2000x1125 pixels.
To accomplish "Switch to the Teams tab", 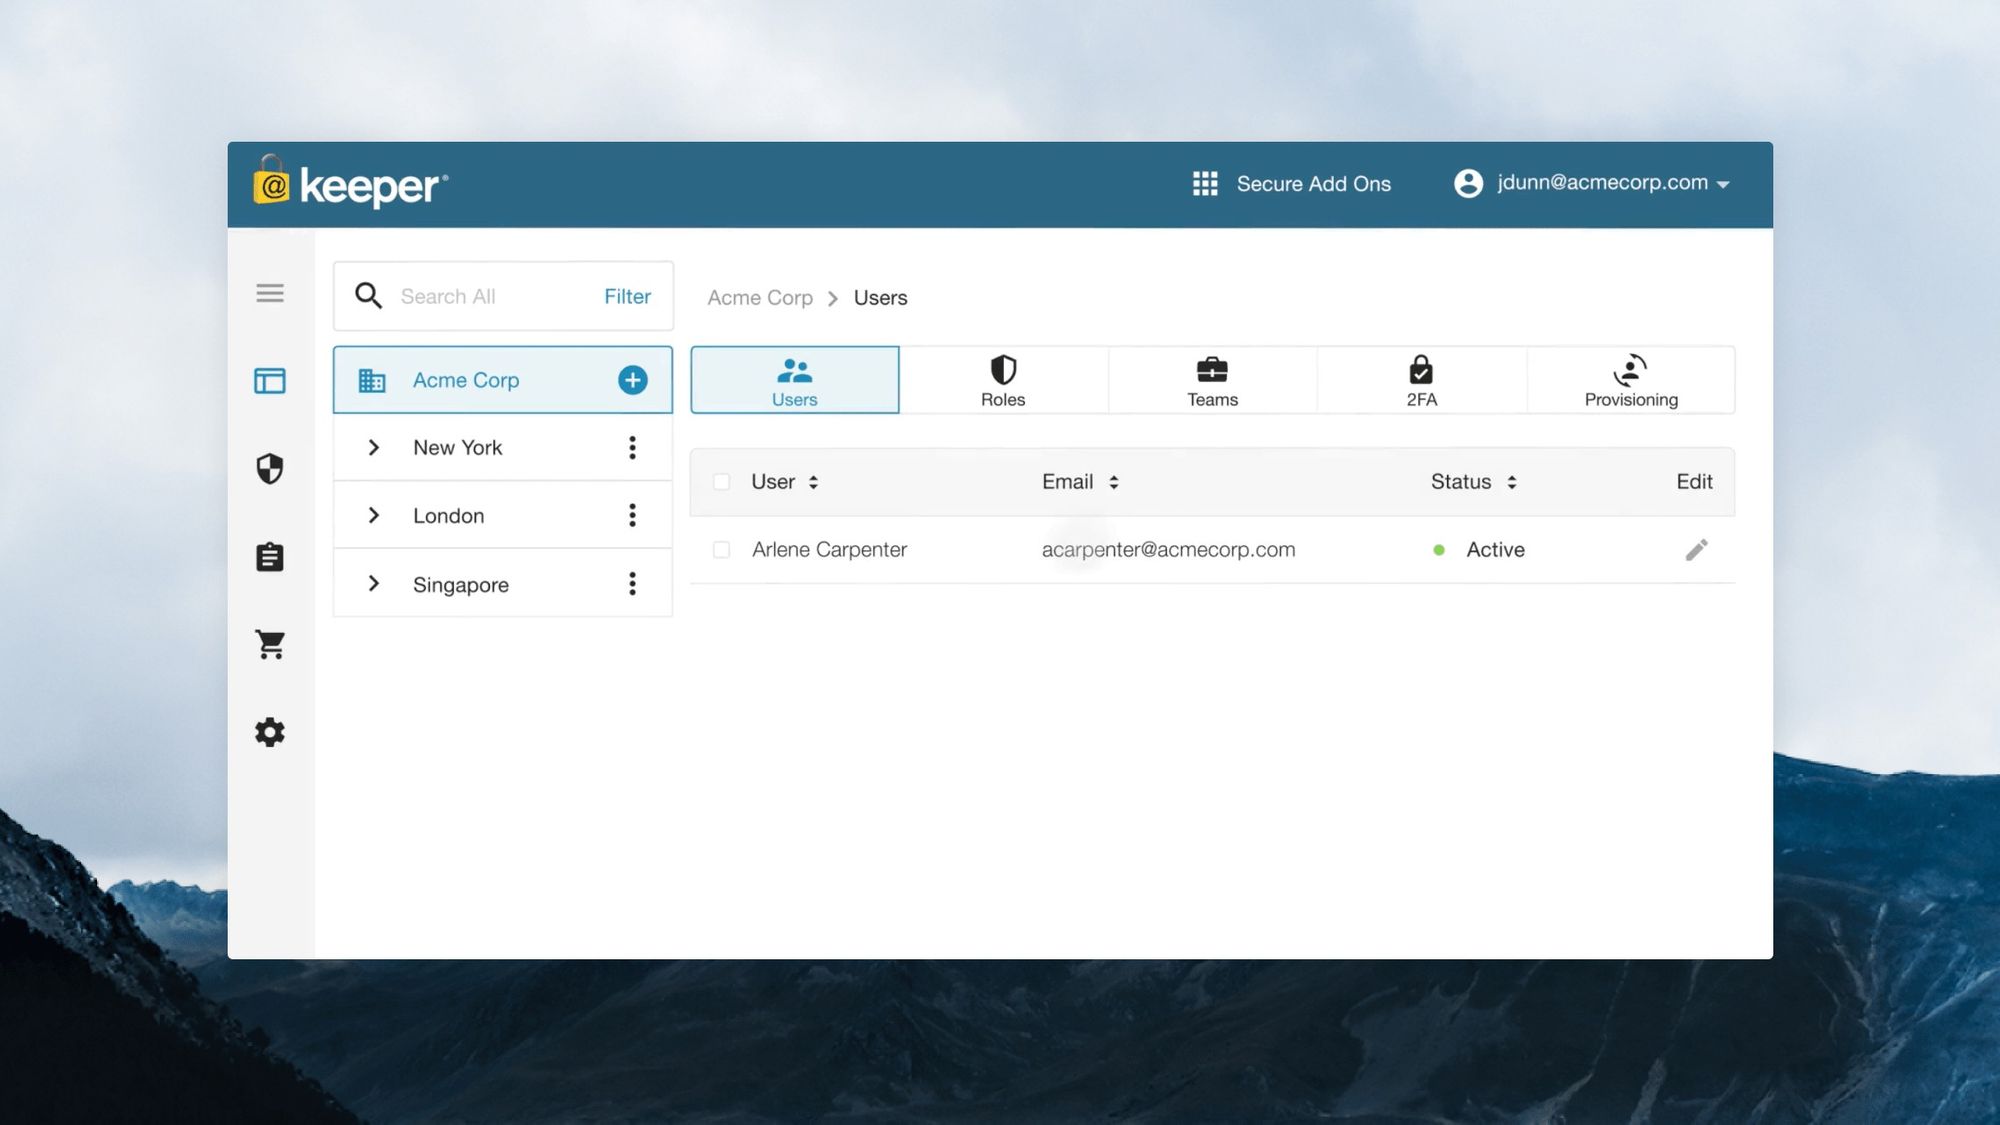I will (x=1212, y=380).
